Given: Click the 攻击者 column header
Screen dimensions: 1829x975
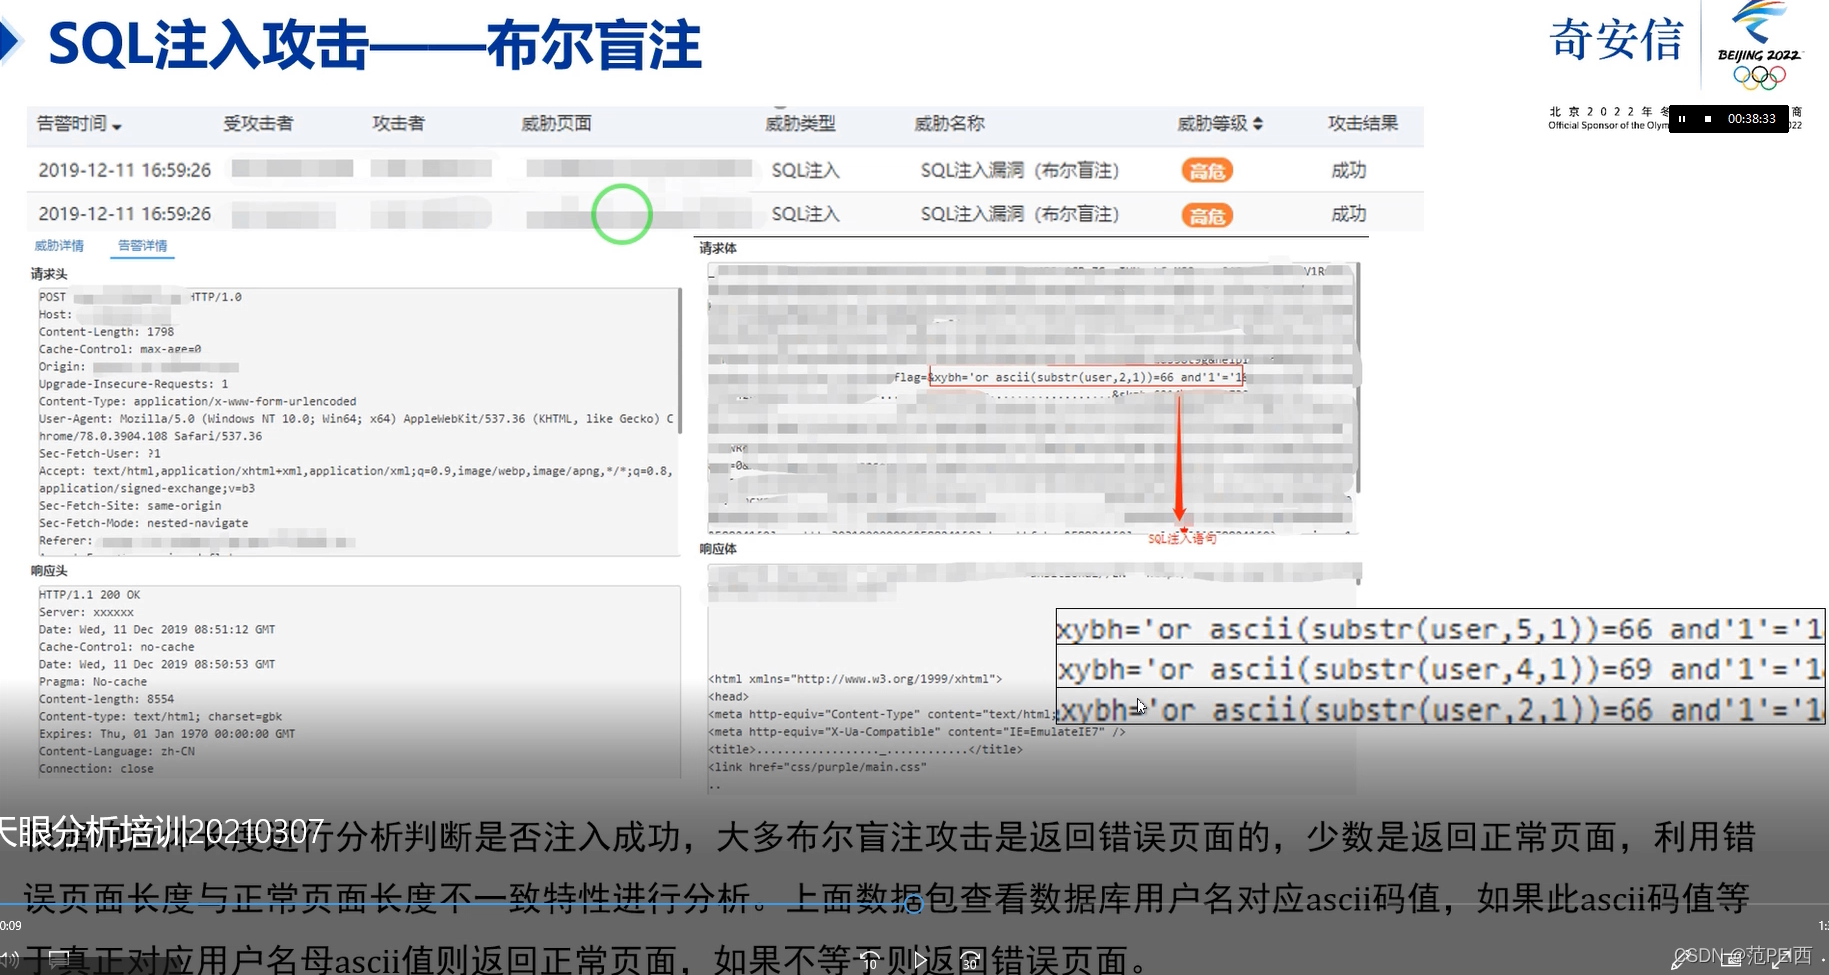Looking at the screenshot, I should [398, 124].
